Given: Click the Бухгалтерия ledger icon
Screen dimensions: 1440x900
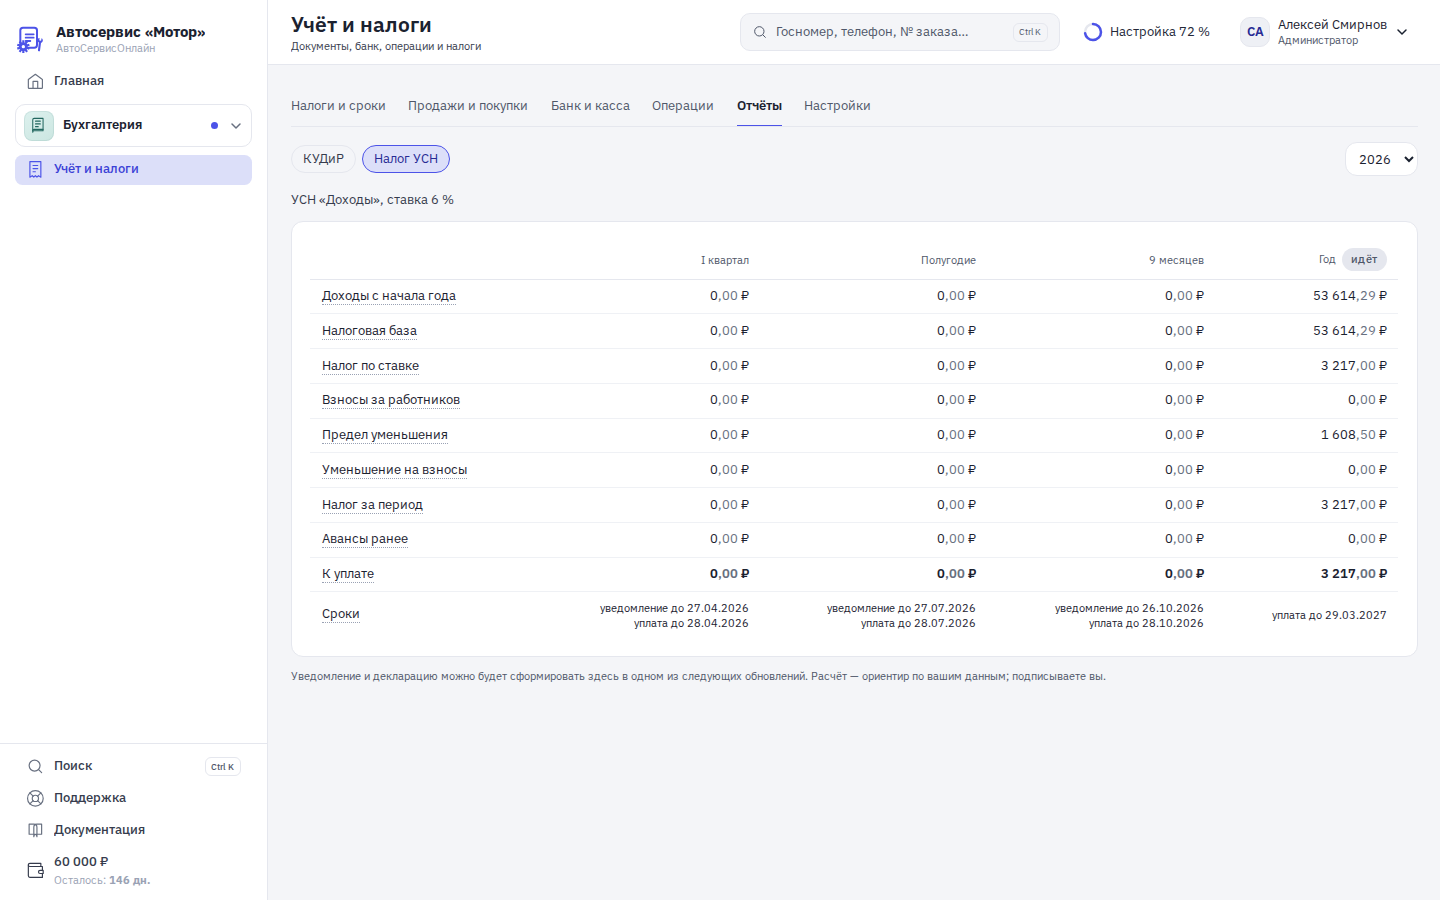Looking at the screenshot, I should (x=38, y=125).
